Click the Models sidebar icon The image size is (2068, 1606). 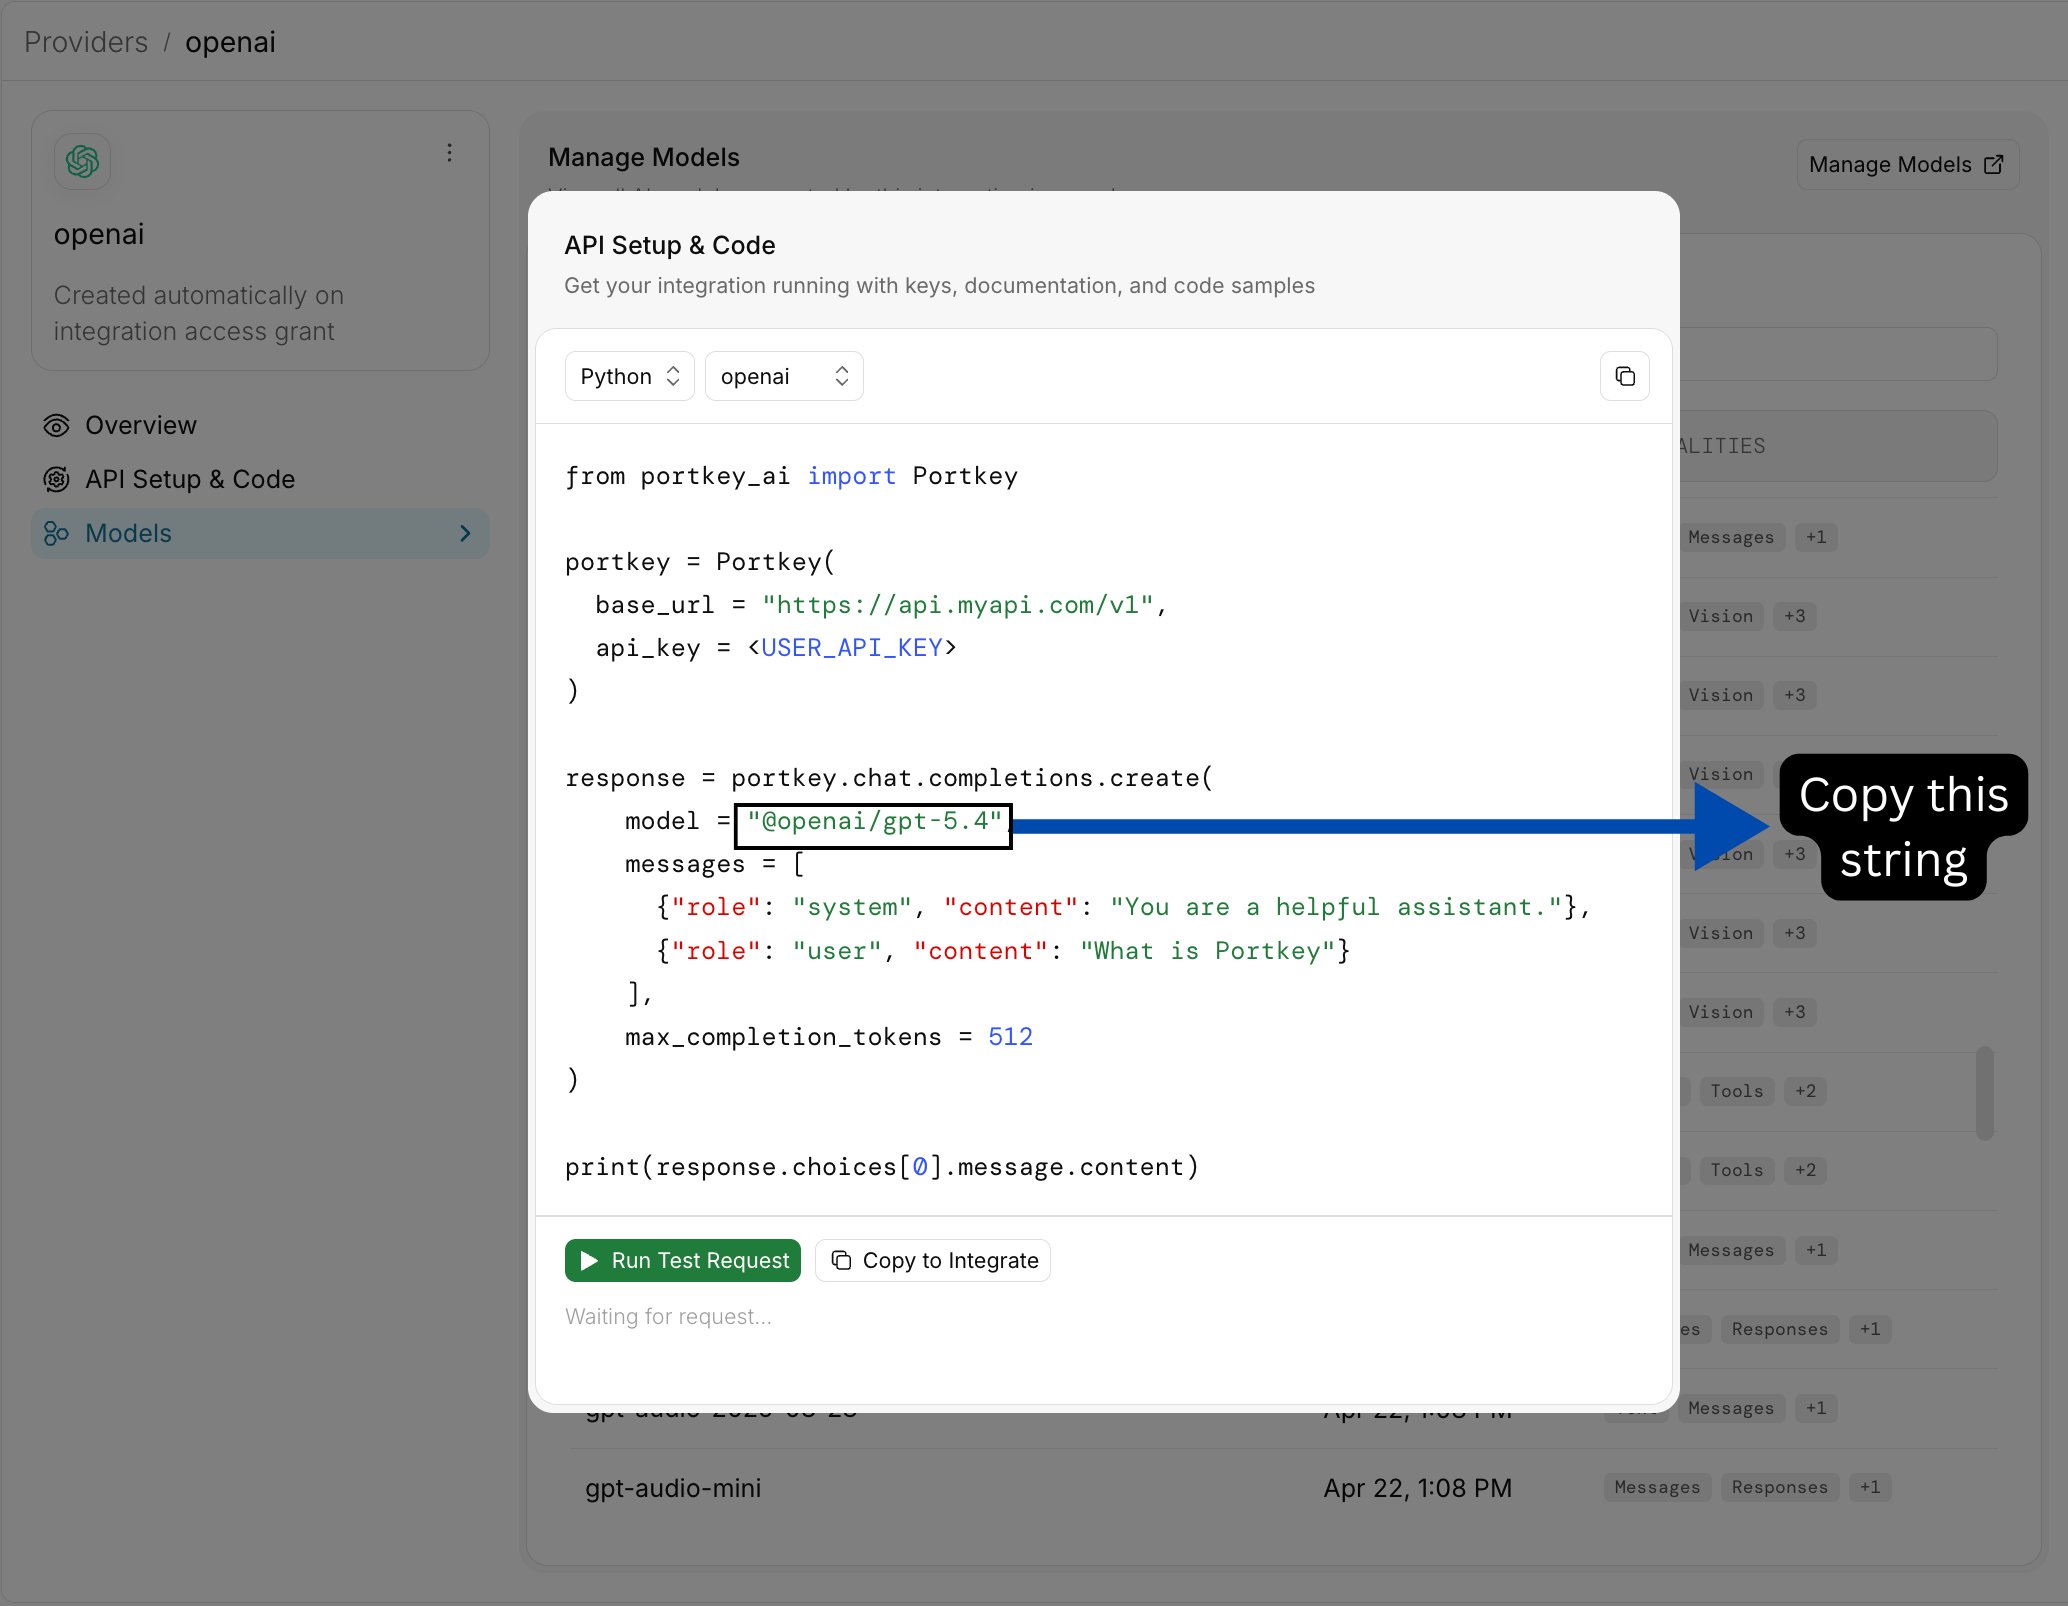[56, 534]
